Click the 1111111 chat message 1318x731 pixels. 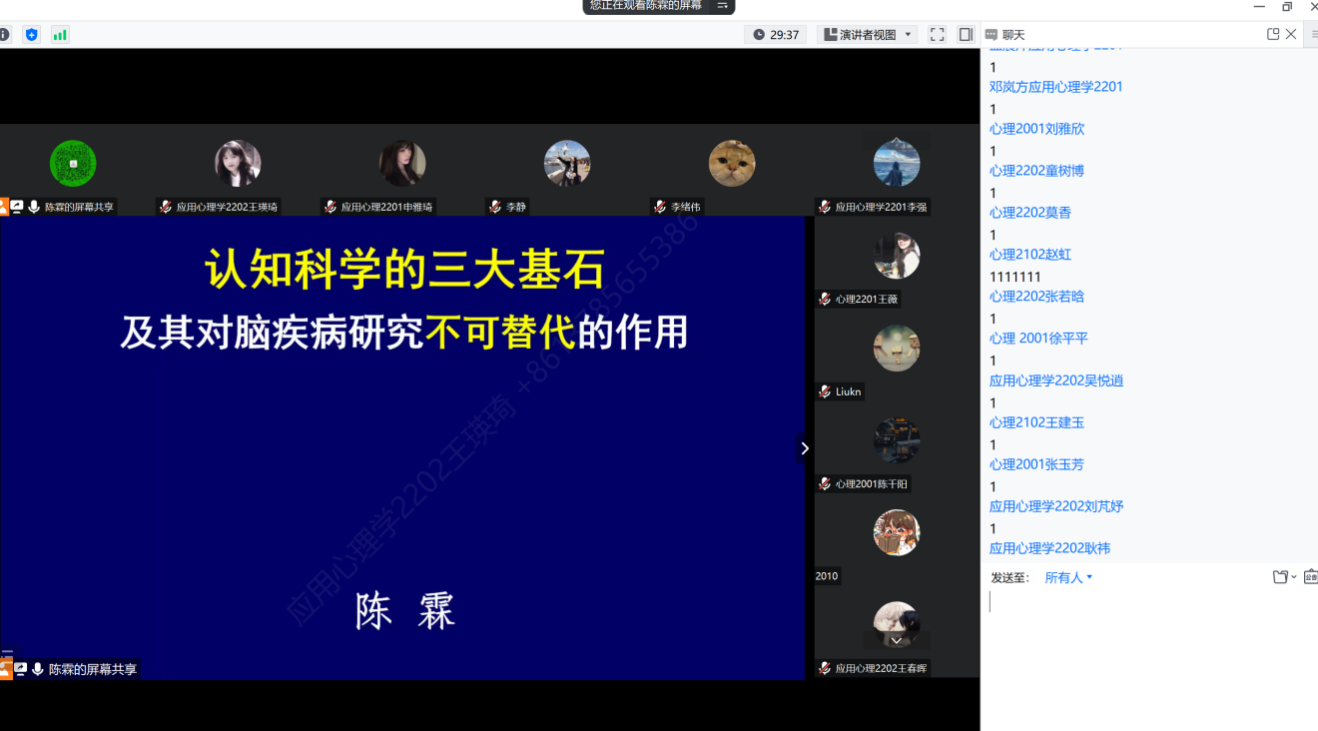(1015, 277)
